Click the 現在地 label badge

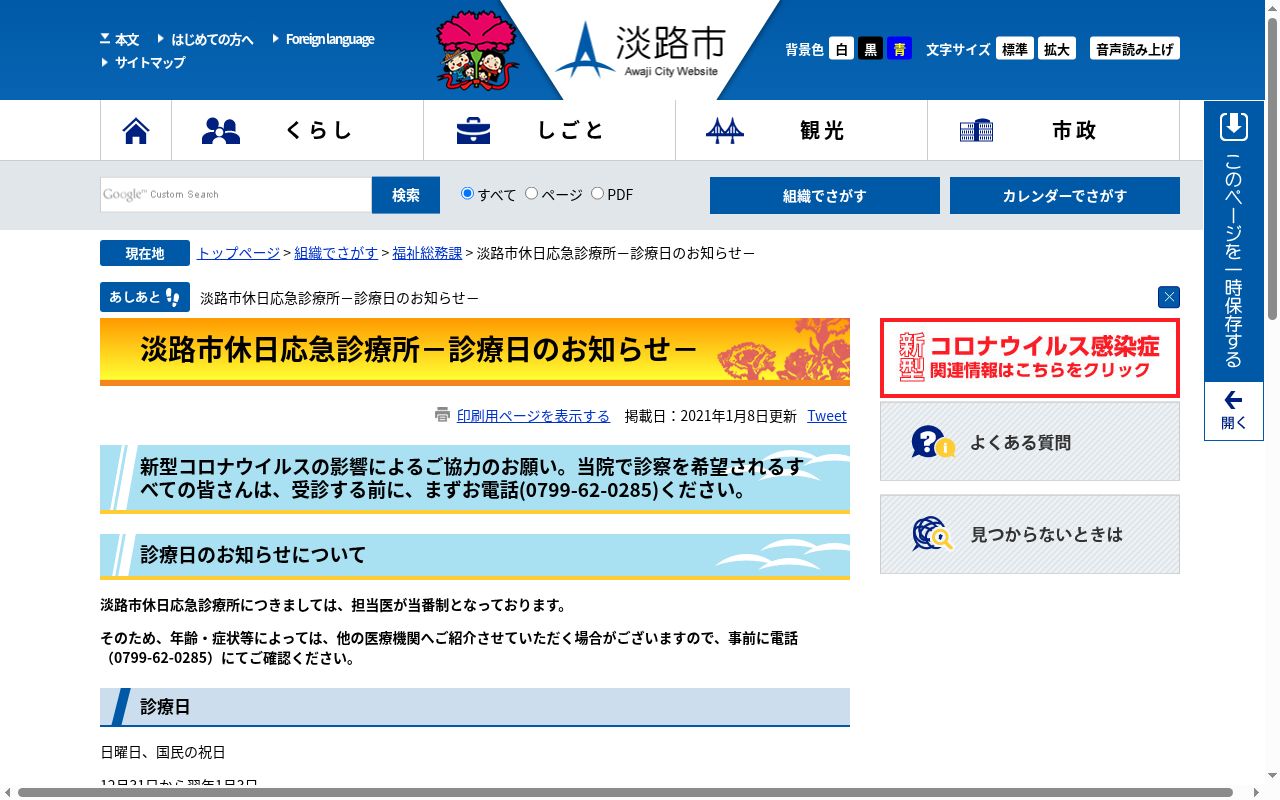[x=145, y=253]
